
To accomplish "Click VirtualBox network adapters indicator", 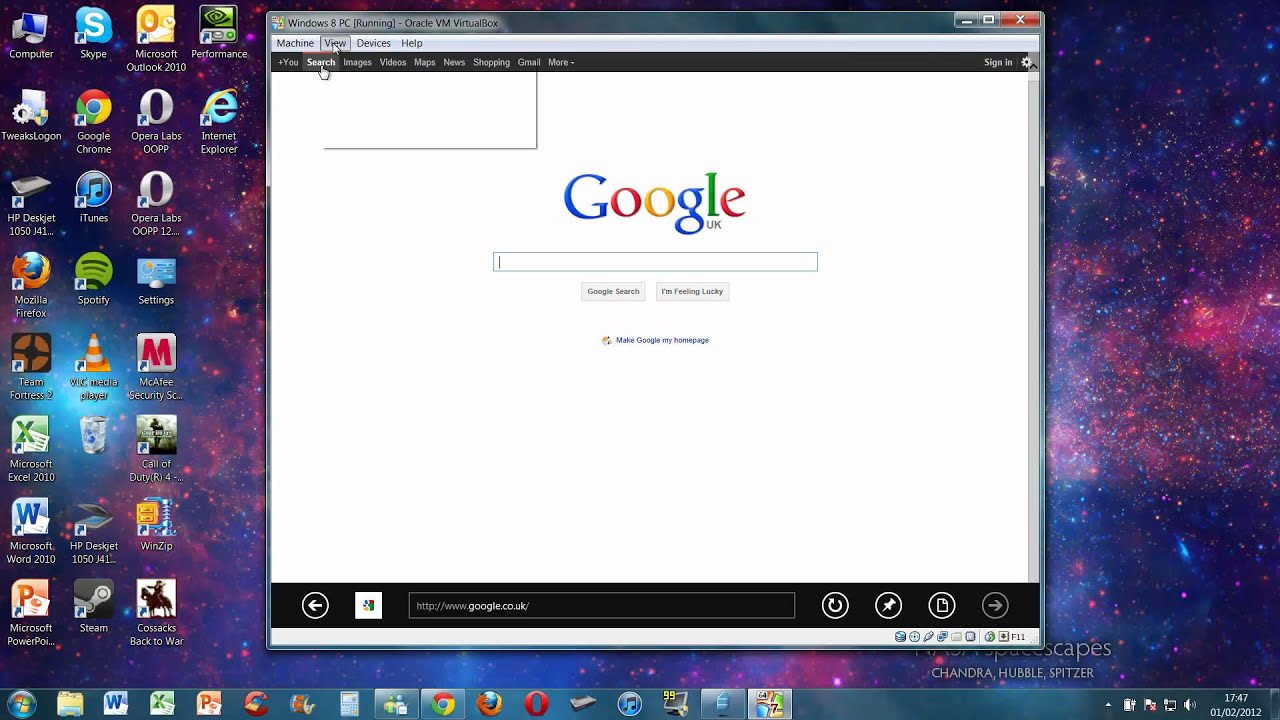I will click(x=942, y=637).
